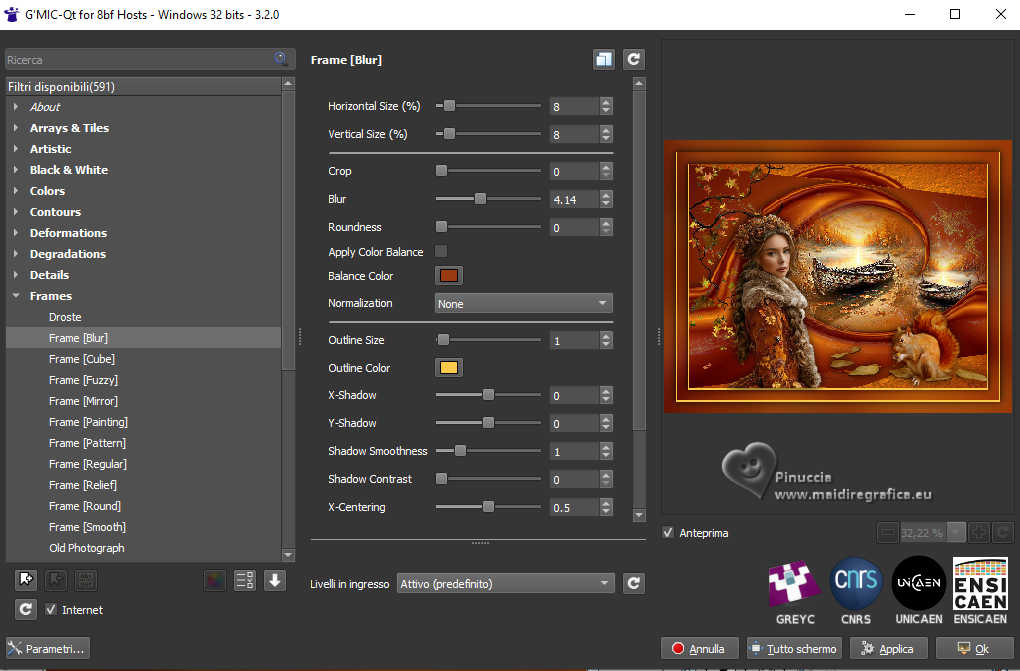The height and width of the screenshot is (671, 1020).
Task: Toggle the Internet checkbox
Action: (x=51, y=610)
